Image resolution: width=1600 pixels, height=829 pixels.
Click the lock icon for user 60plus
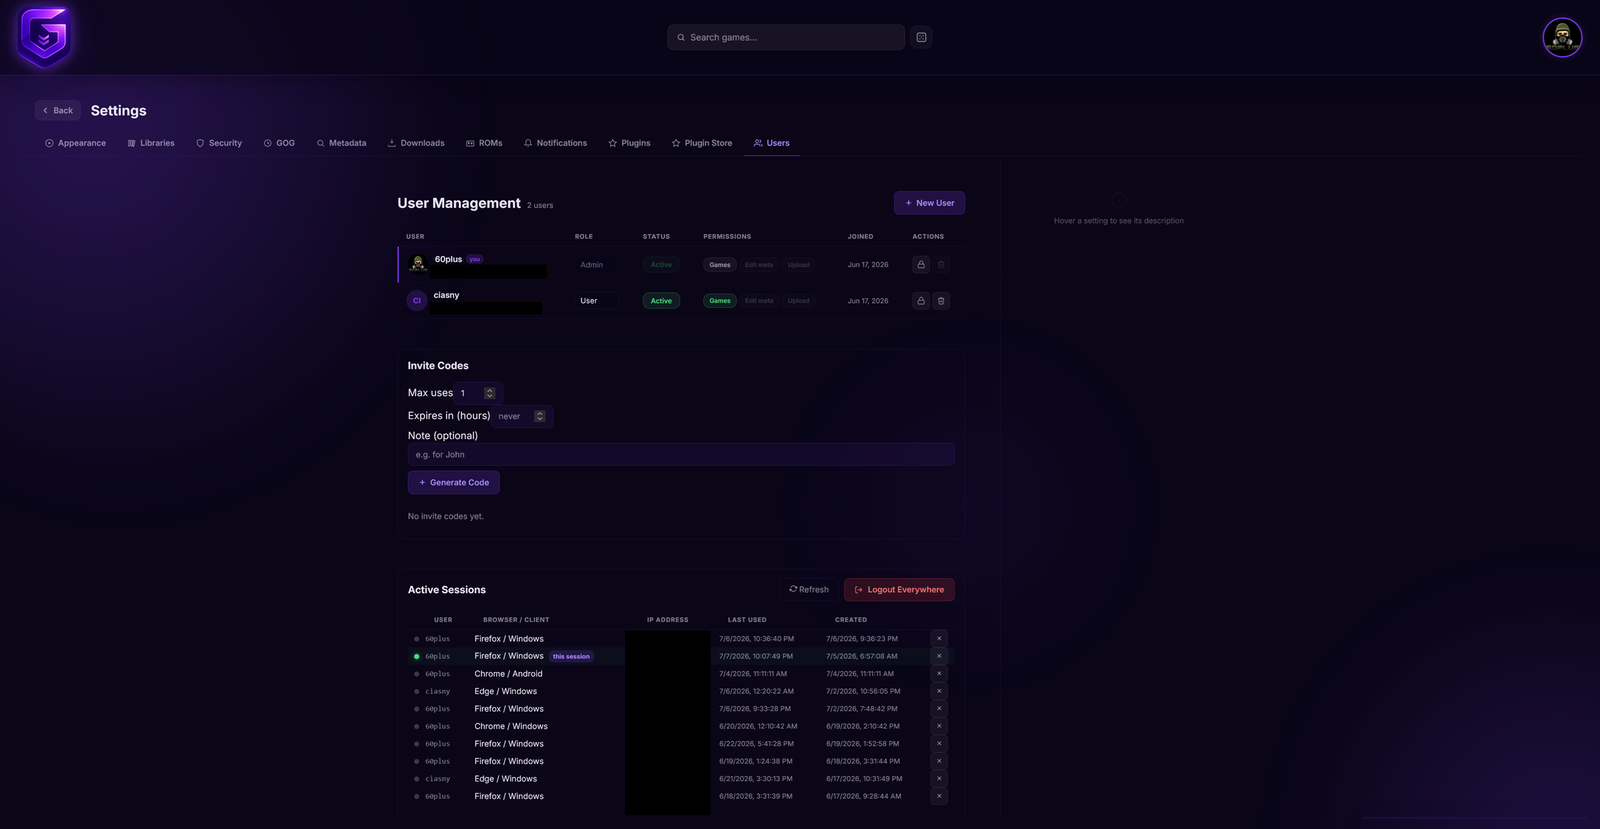pos(921,265)
